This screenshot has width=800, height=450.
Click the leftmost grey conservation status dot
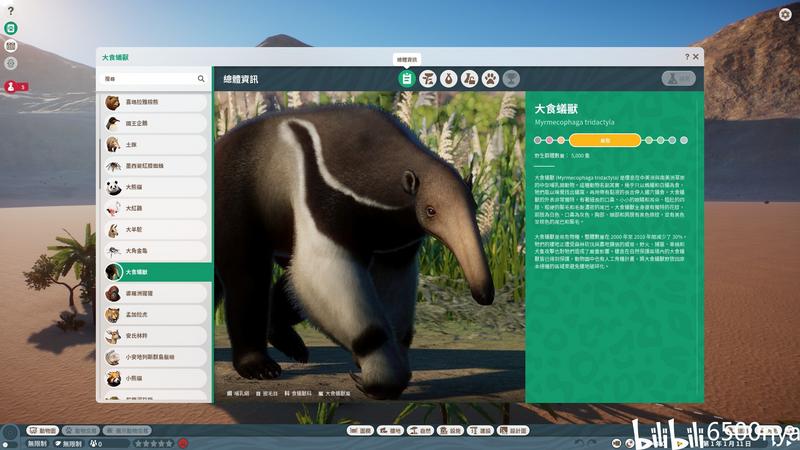tap(538, 140)
